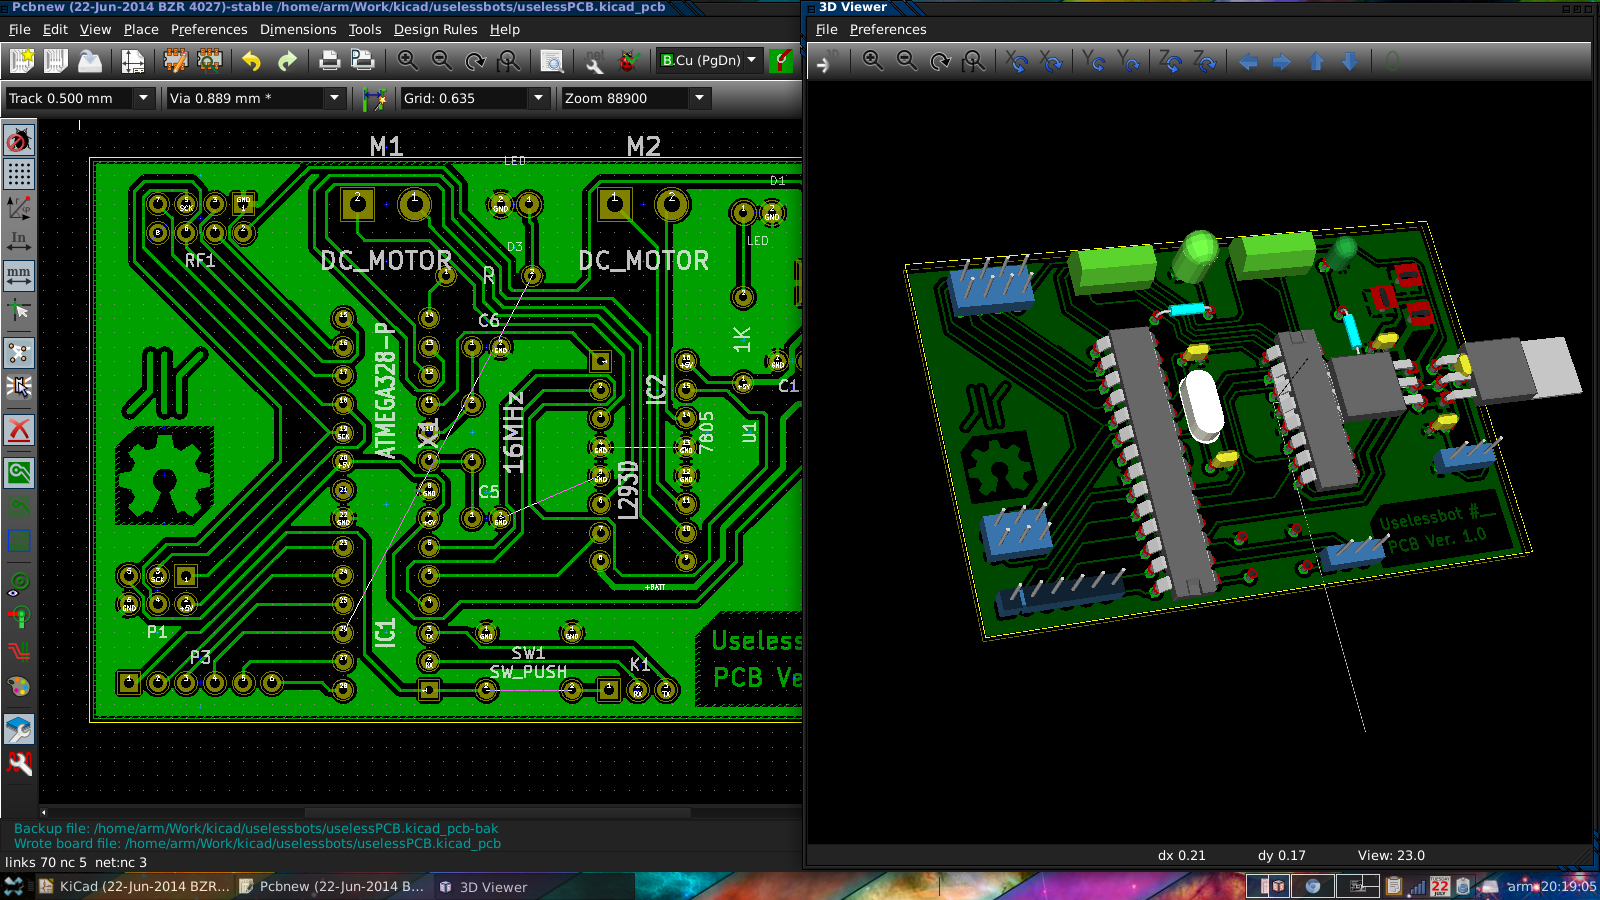
Task: Click the New board icon in Pcbnew toolbar
Action: click(x=22, y=61)
